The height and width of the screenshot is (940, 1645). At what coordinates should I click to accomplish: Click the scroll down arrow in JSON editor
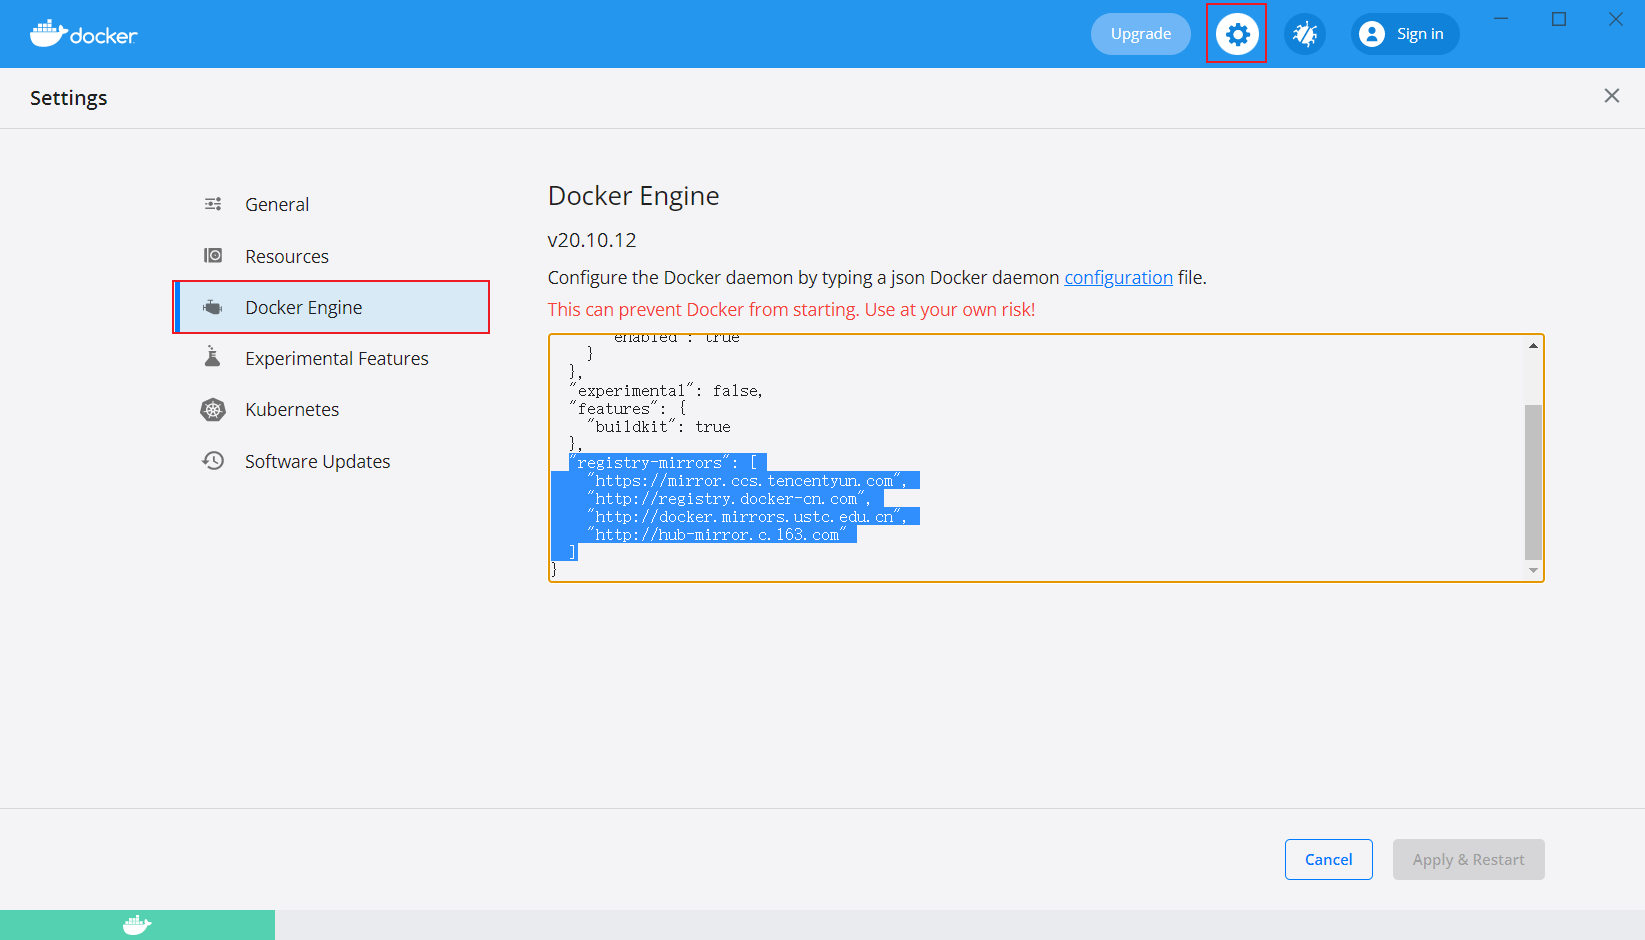pyautogui.click(x=1533, y=571)
